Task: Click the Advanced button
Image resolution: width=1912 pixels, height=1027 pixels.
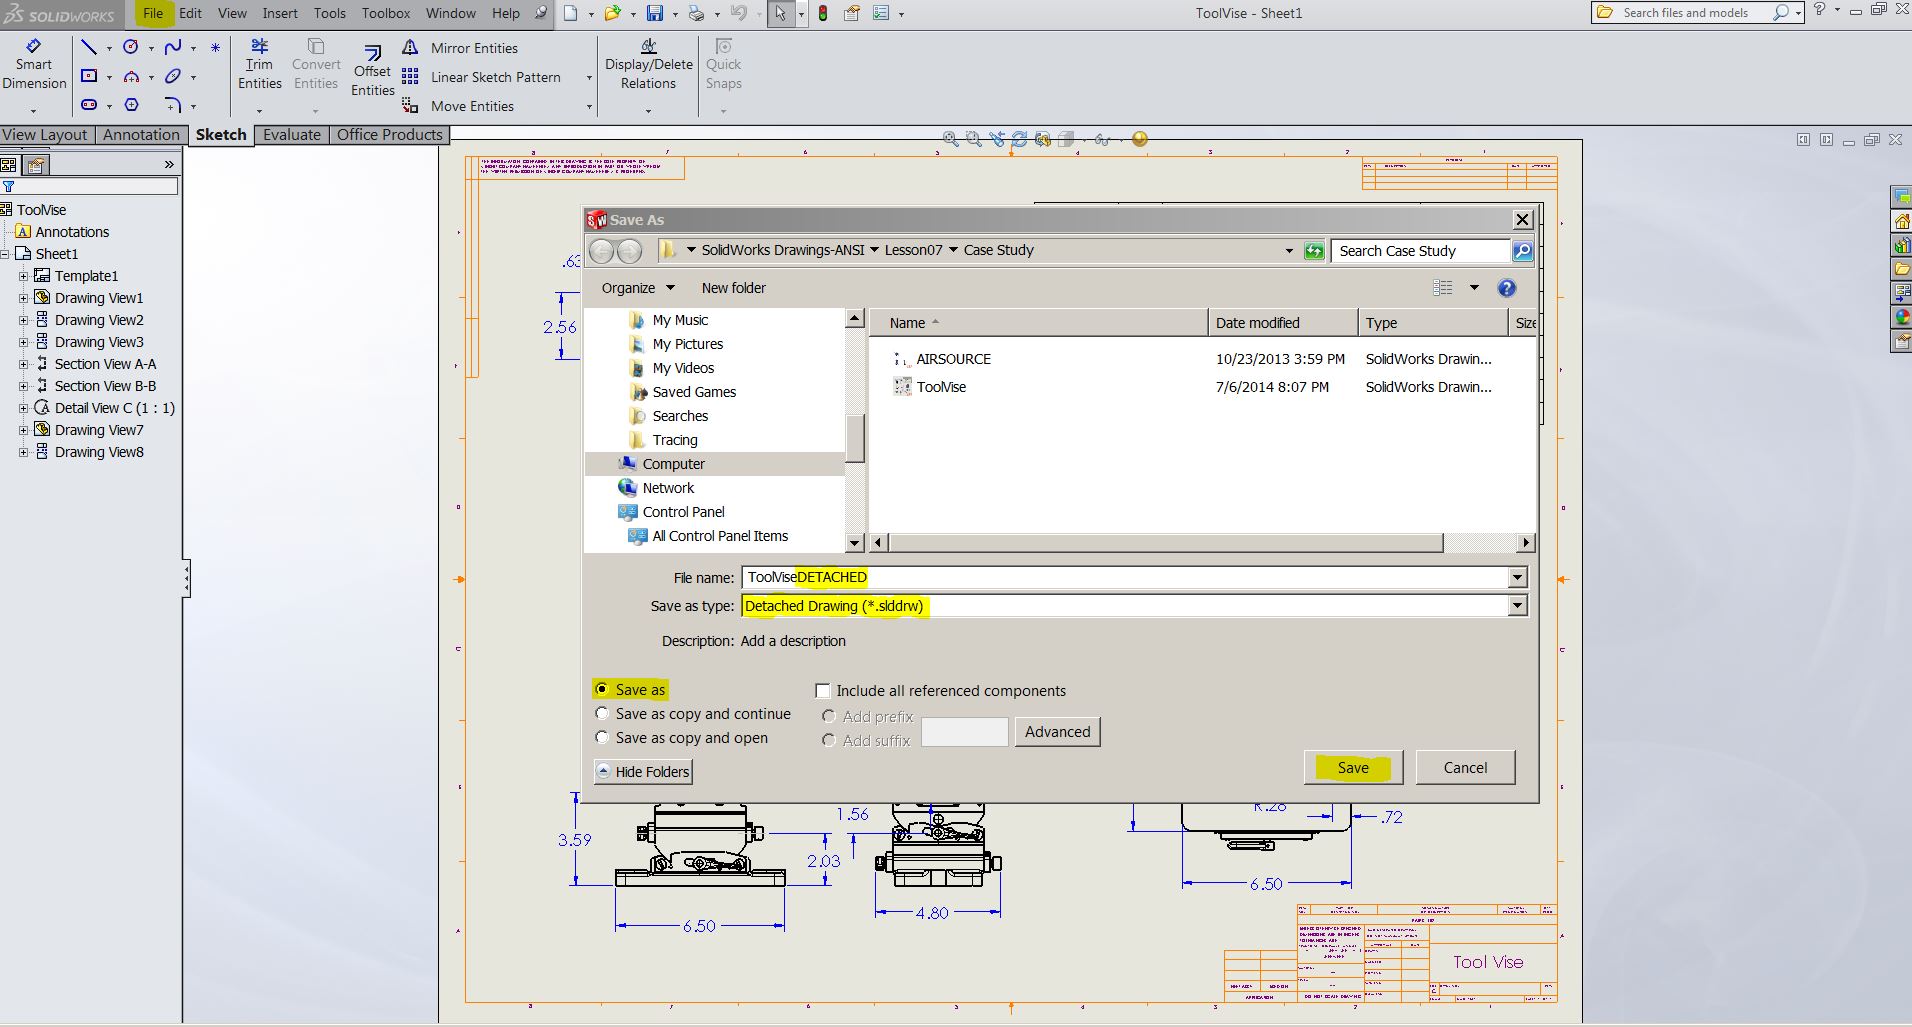Action: [1057, 732]
